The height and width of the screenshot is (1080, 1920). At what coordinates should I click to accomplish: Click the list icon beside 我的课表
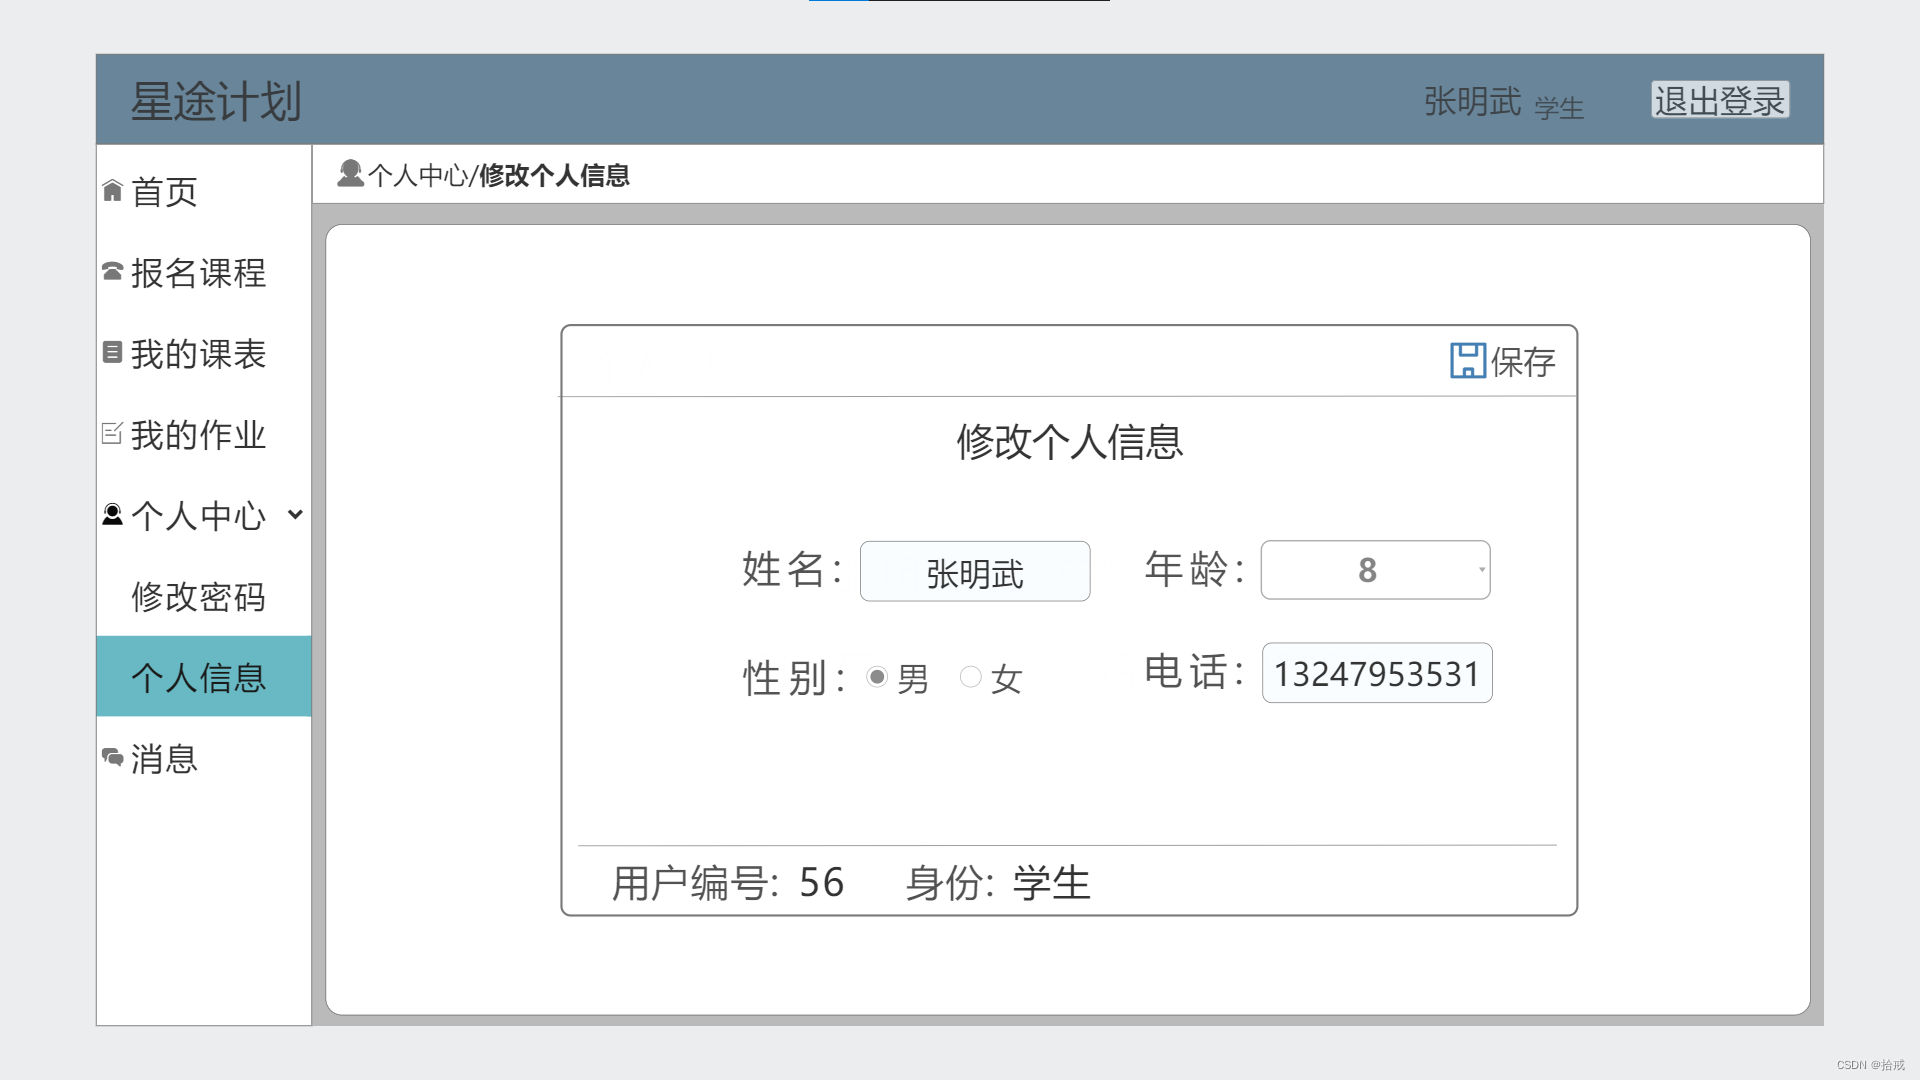112,353
